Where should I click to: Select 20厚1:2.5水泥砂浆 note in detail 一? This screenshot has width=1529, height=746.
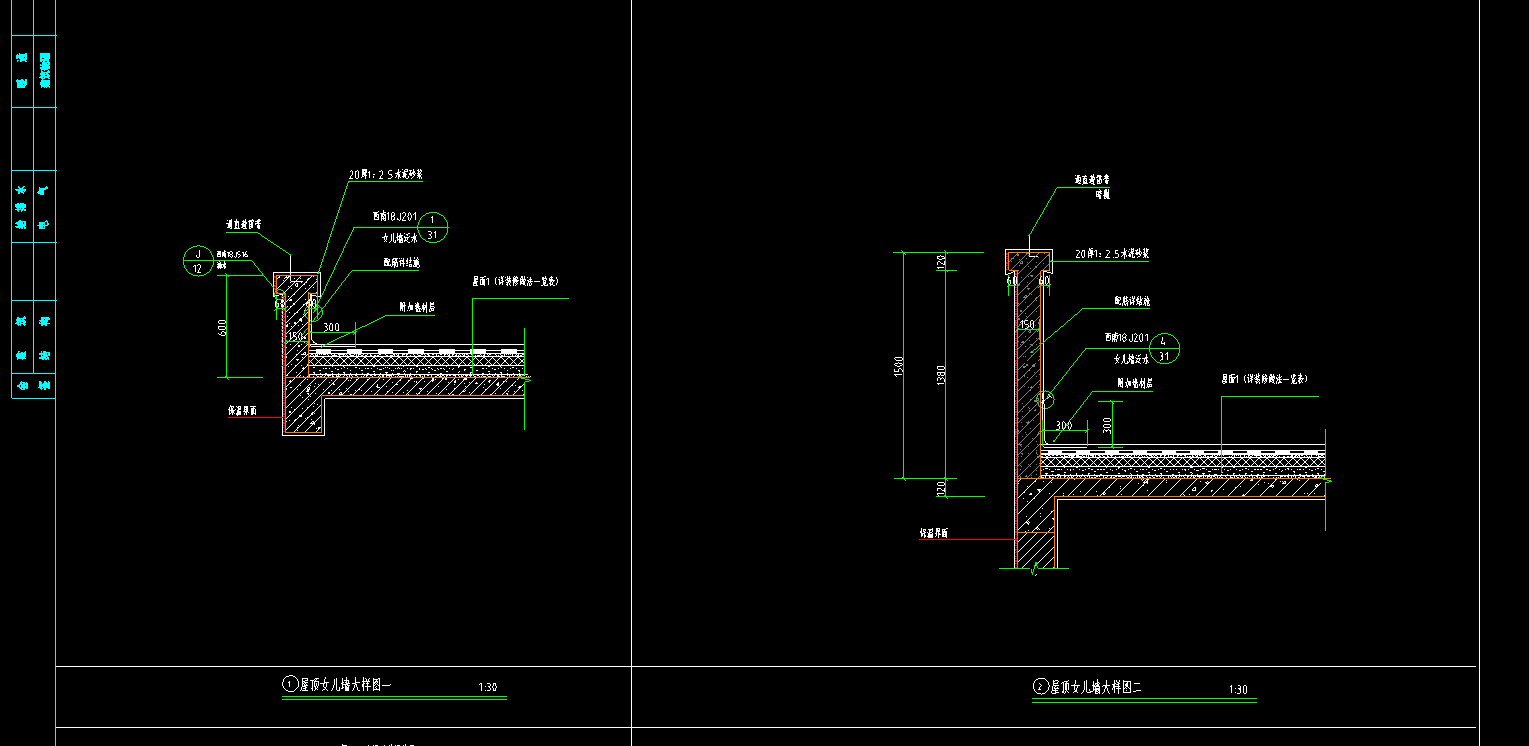click(386, 174)
